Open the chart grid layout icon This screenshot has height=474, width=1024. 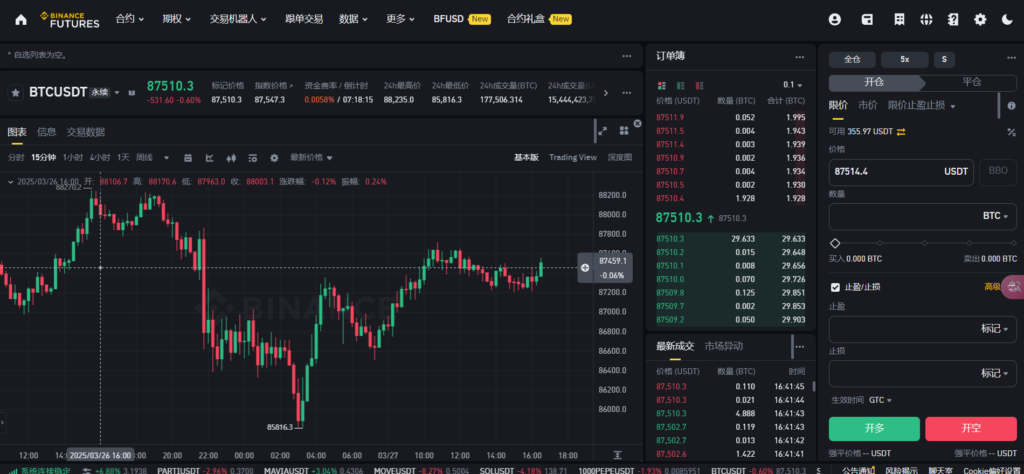[x=624, y=131]
